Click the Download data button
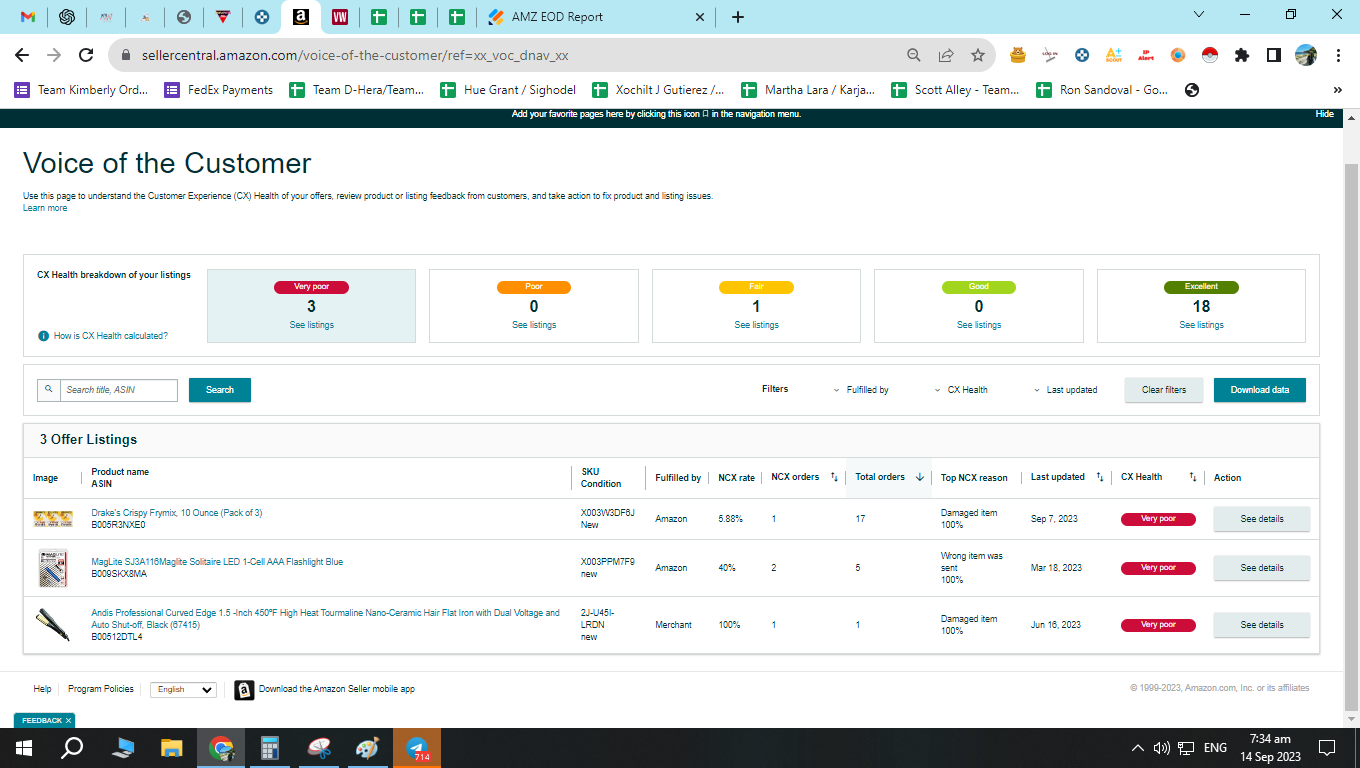Screen dimensions: 1360x768 coord(1260,390)
